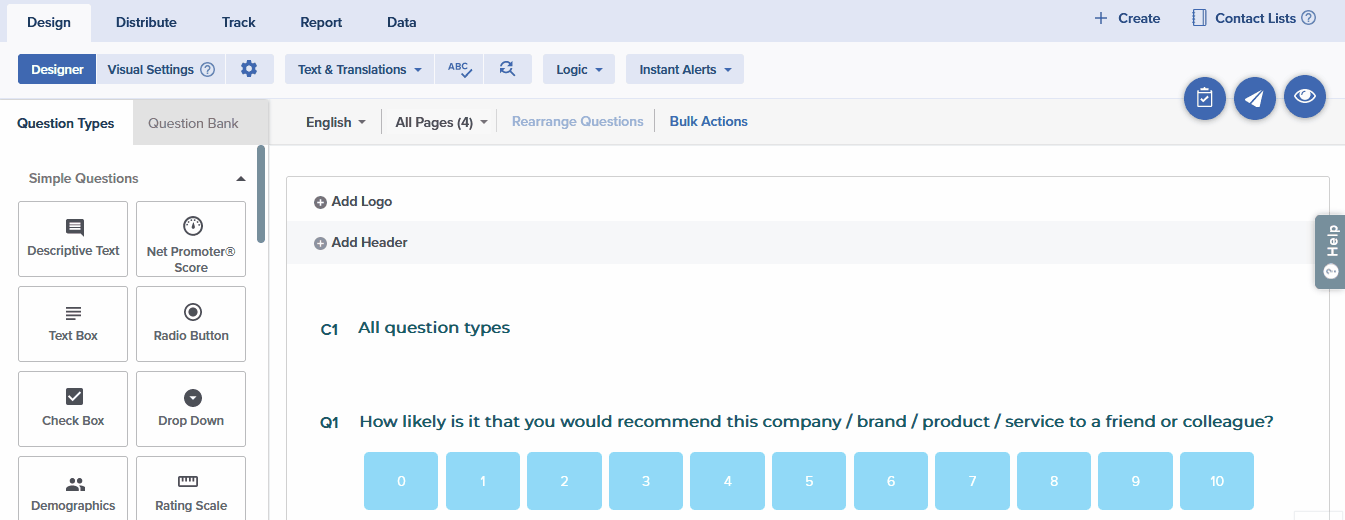
Task: Click the find and replace icon
Action: click(x=507, y=69)
